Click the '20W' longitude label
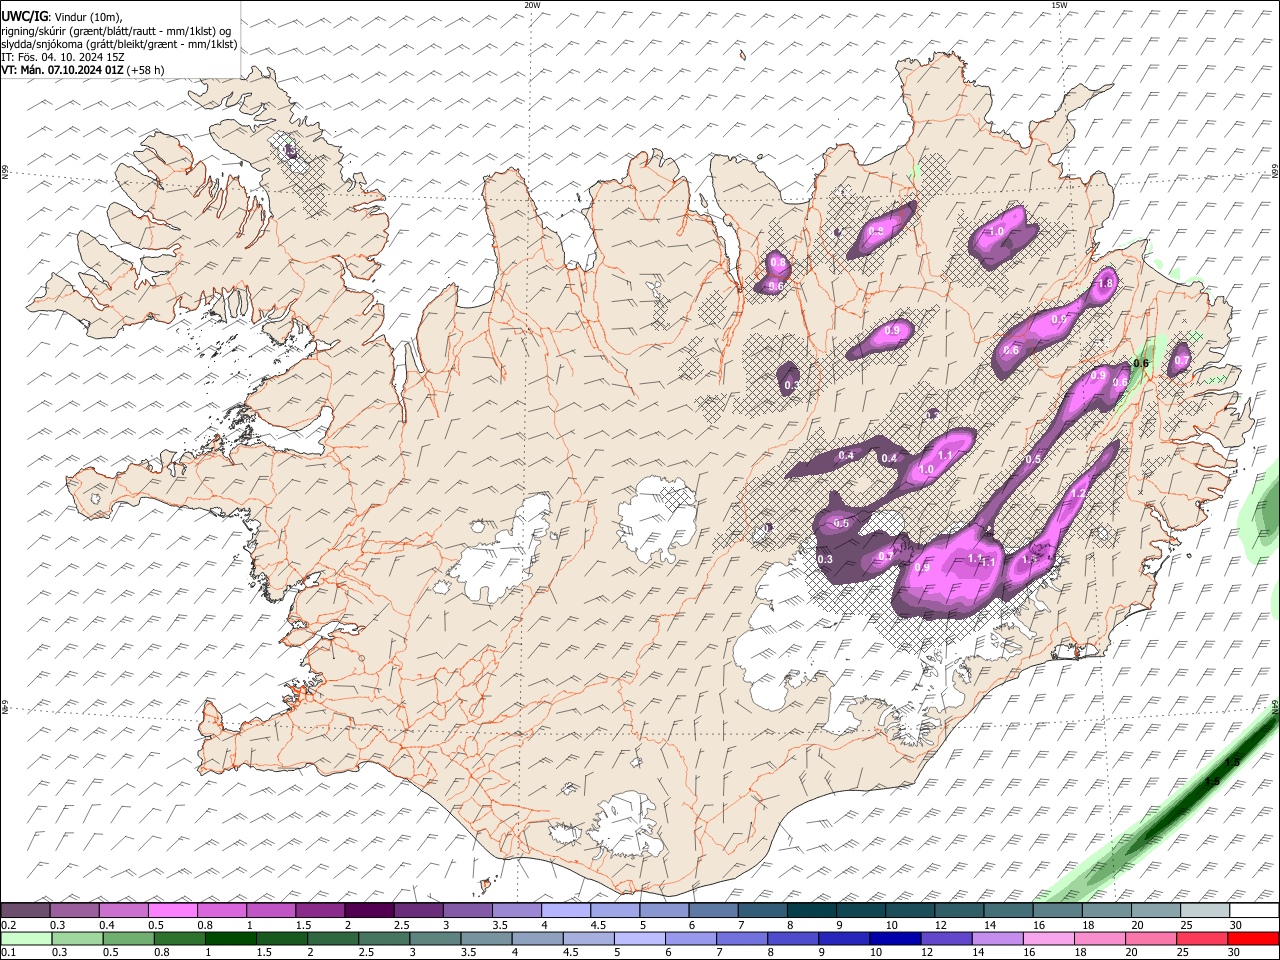The image size is (1280, 960). pos(532,5)
